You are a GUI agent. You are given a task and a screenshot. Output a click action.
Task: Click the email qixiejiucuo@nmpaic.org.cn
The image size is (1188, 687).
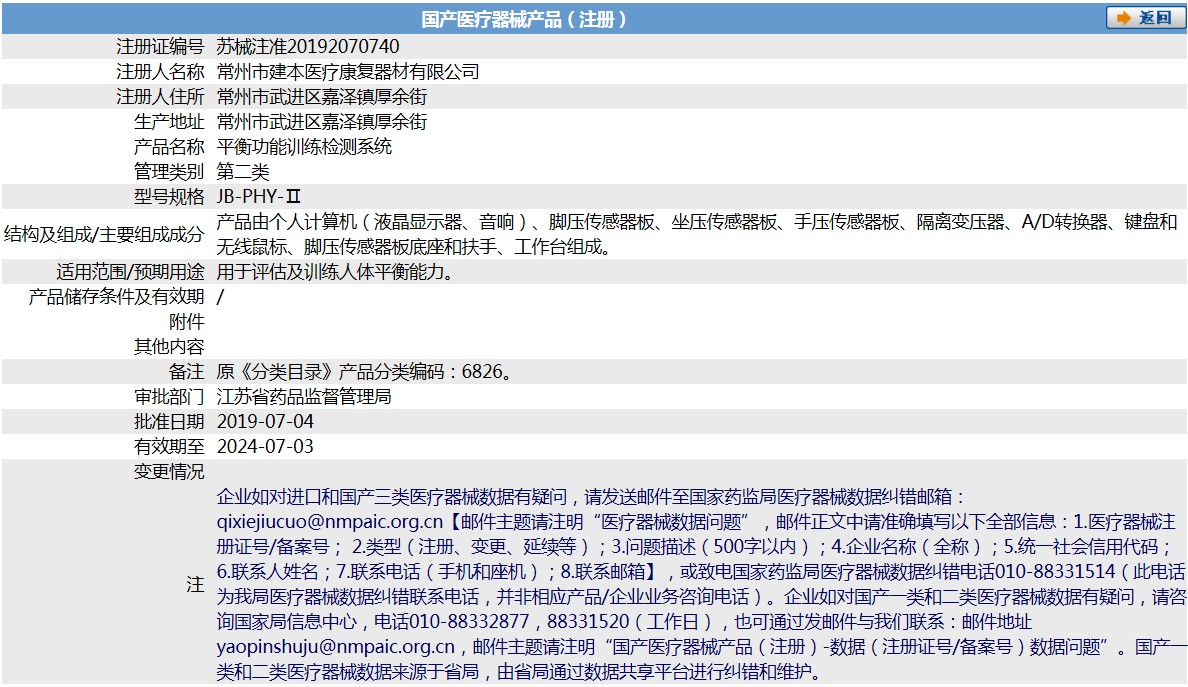click(x=330, y=521)
